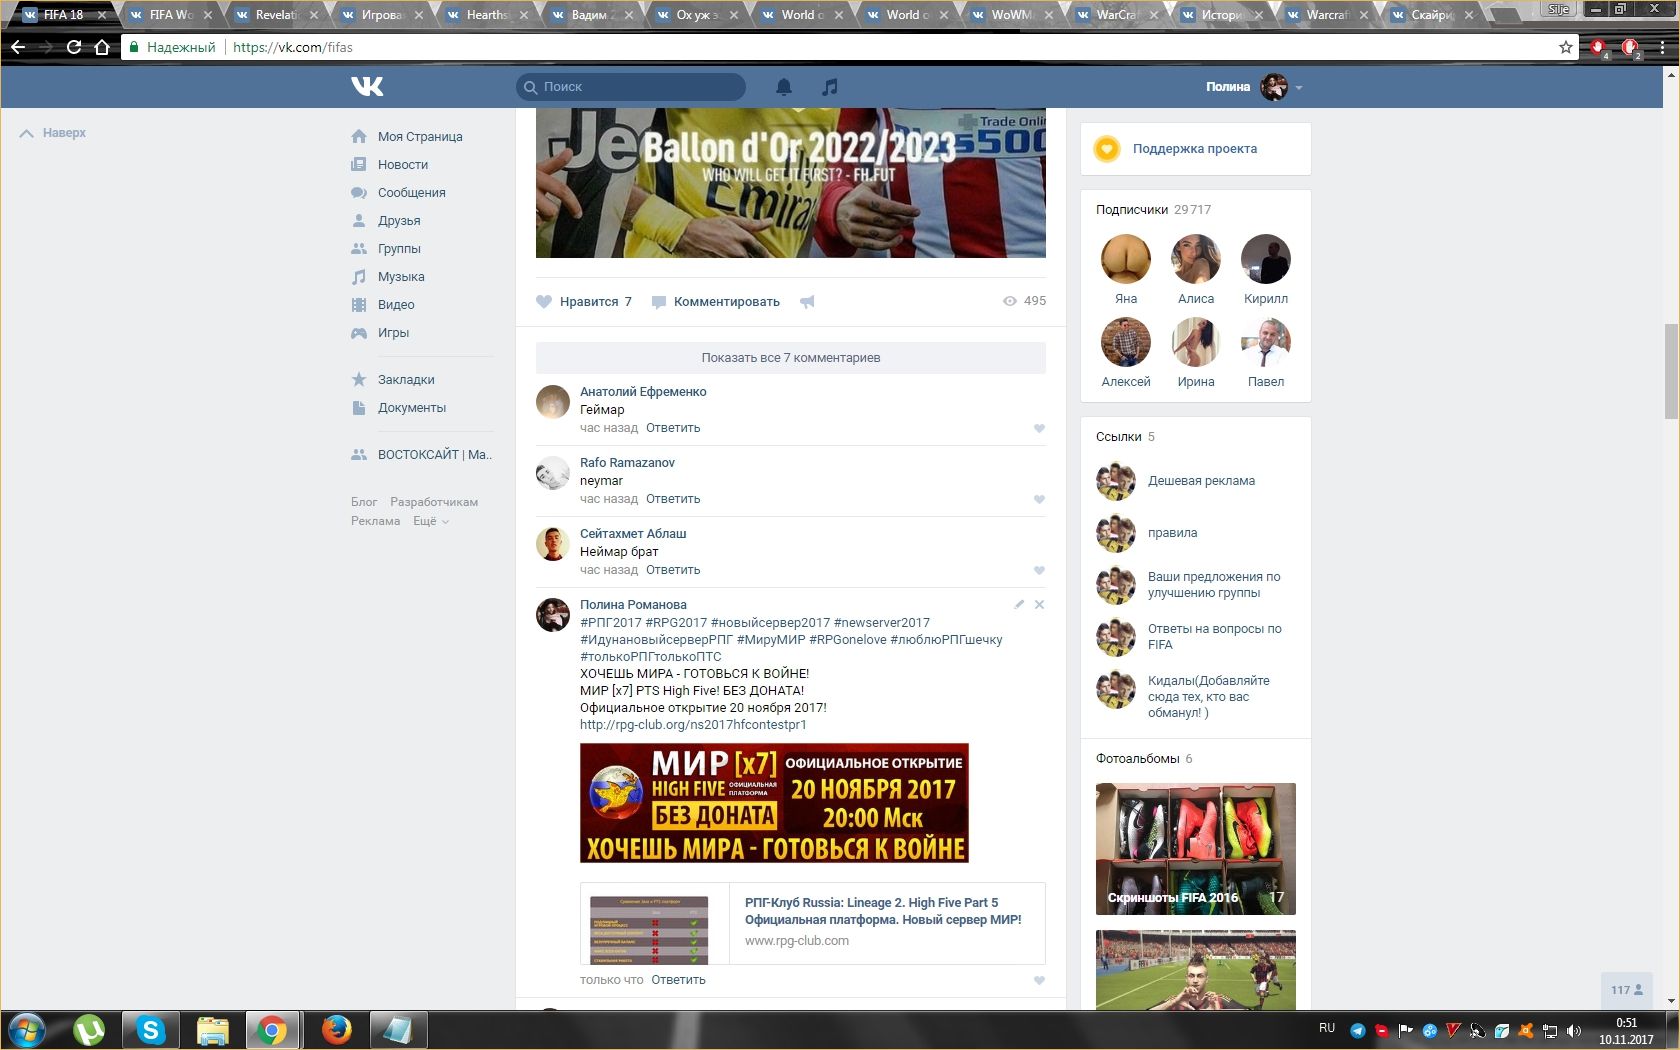Click the 117 online chat counter
This screenshot has width=1680, height=1050.
(x=1627, y=990)
